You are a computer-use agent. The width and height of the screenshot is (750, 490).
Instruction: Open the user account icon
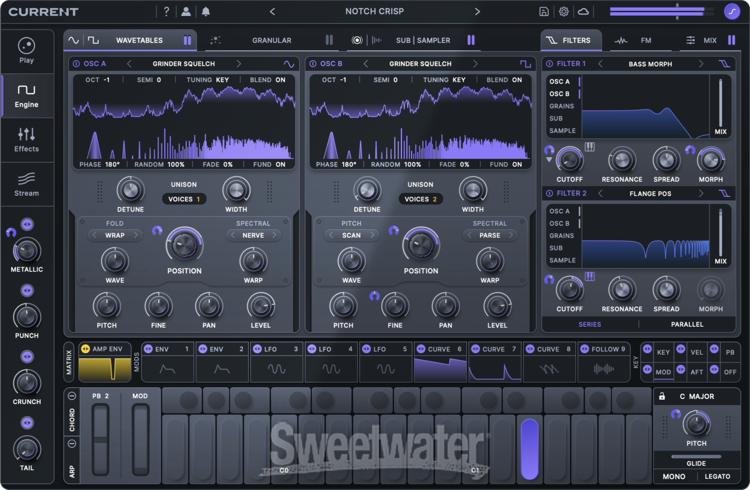186,11
